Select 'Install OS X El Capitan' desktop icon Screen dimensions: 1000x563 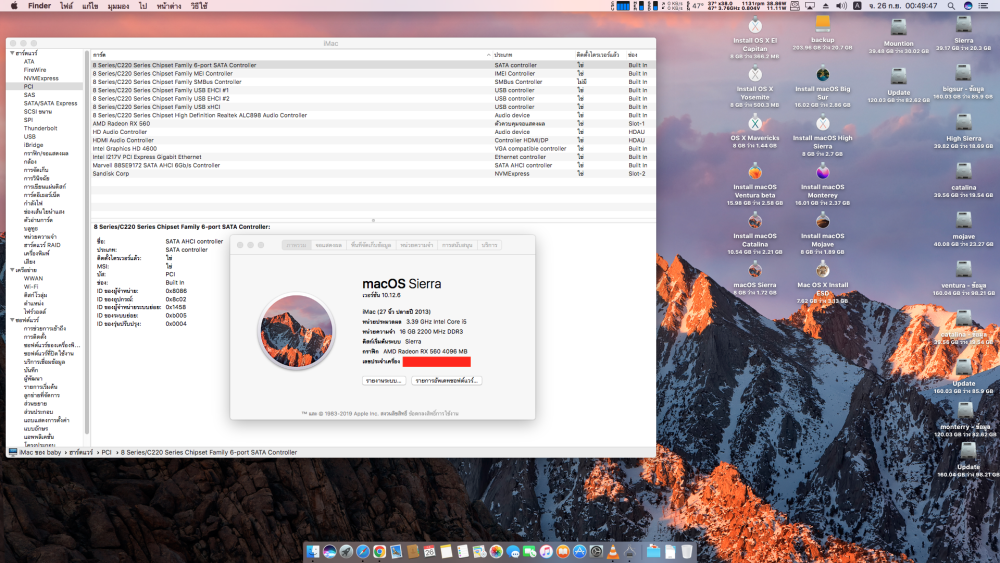click(x=755, y=38)
